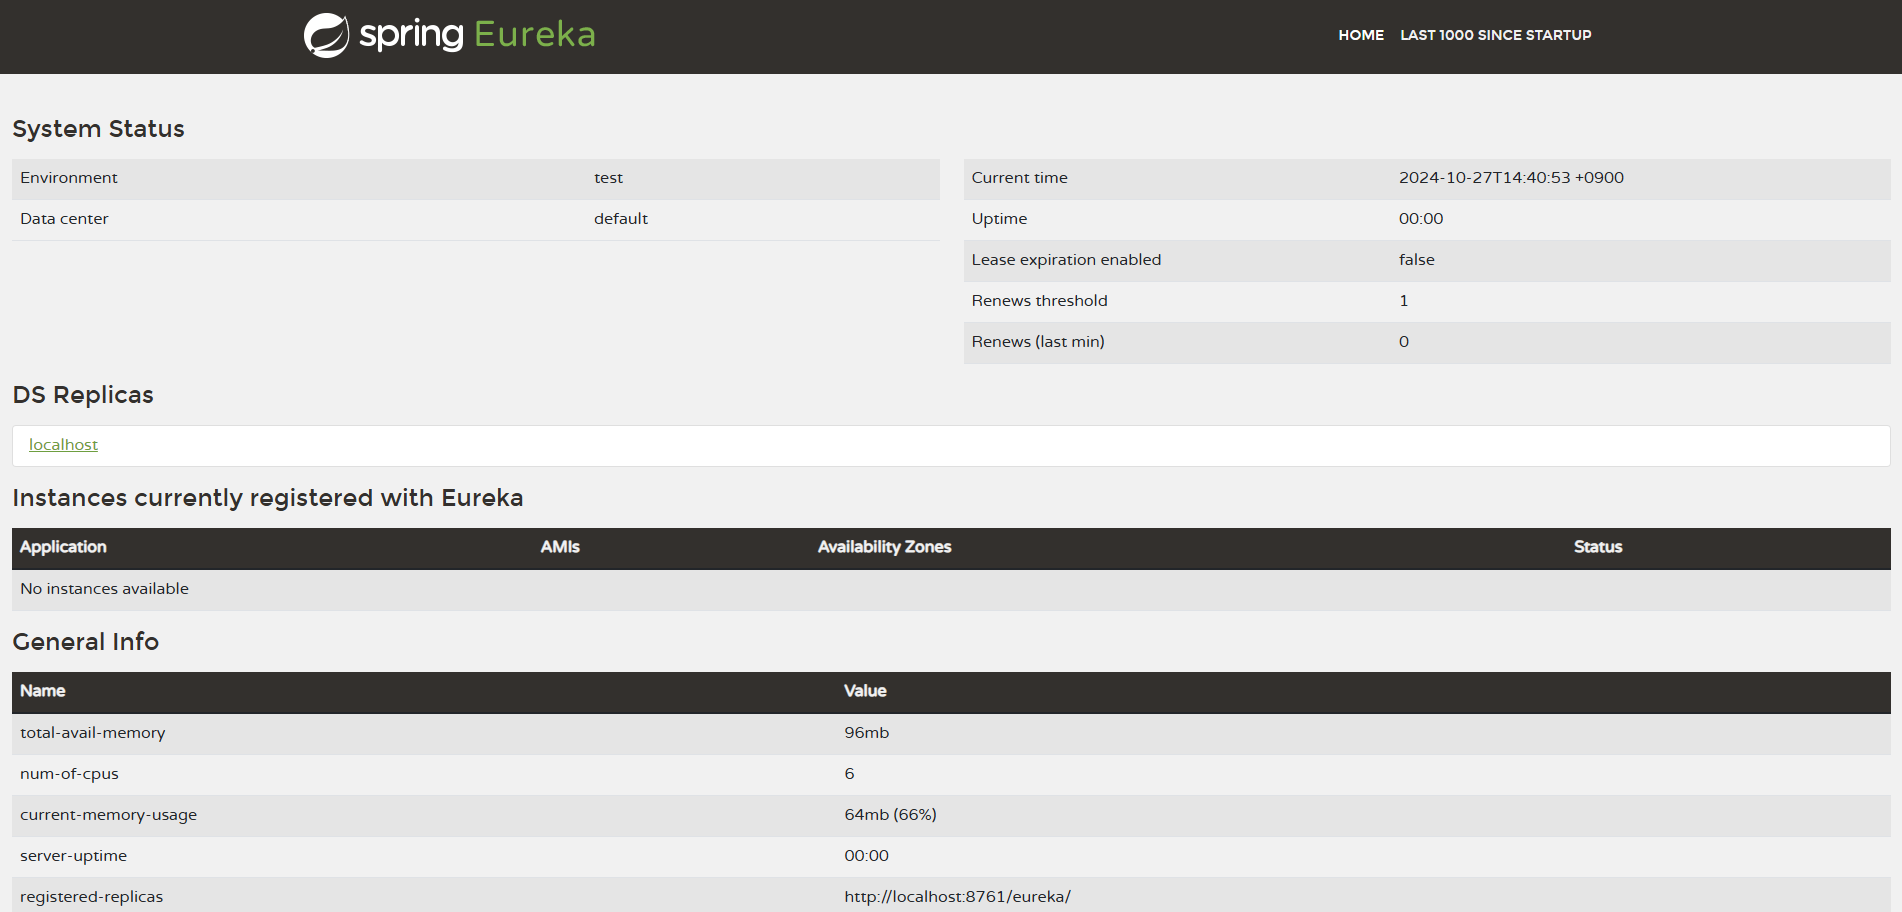
Task: Select the Renews (last min) value 0
Action: click(x=1403, y=342)
